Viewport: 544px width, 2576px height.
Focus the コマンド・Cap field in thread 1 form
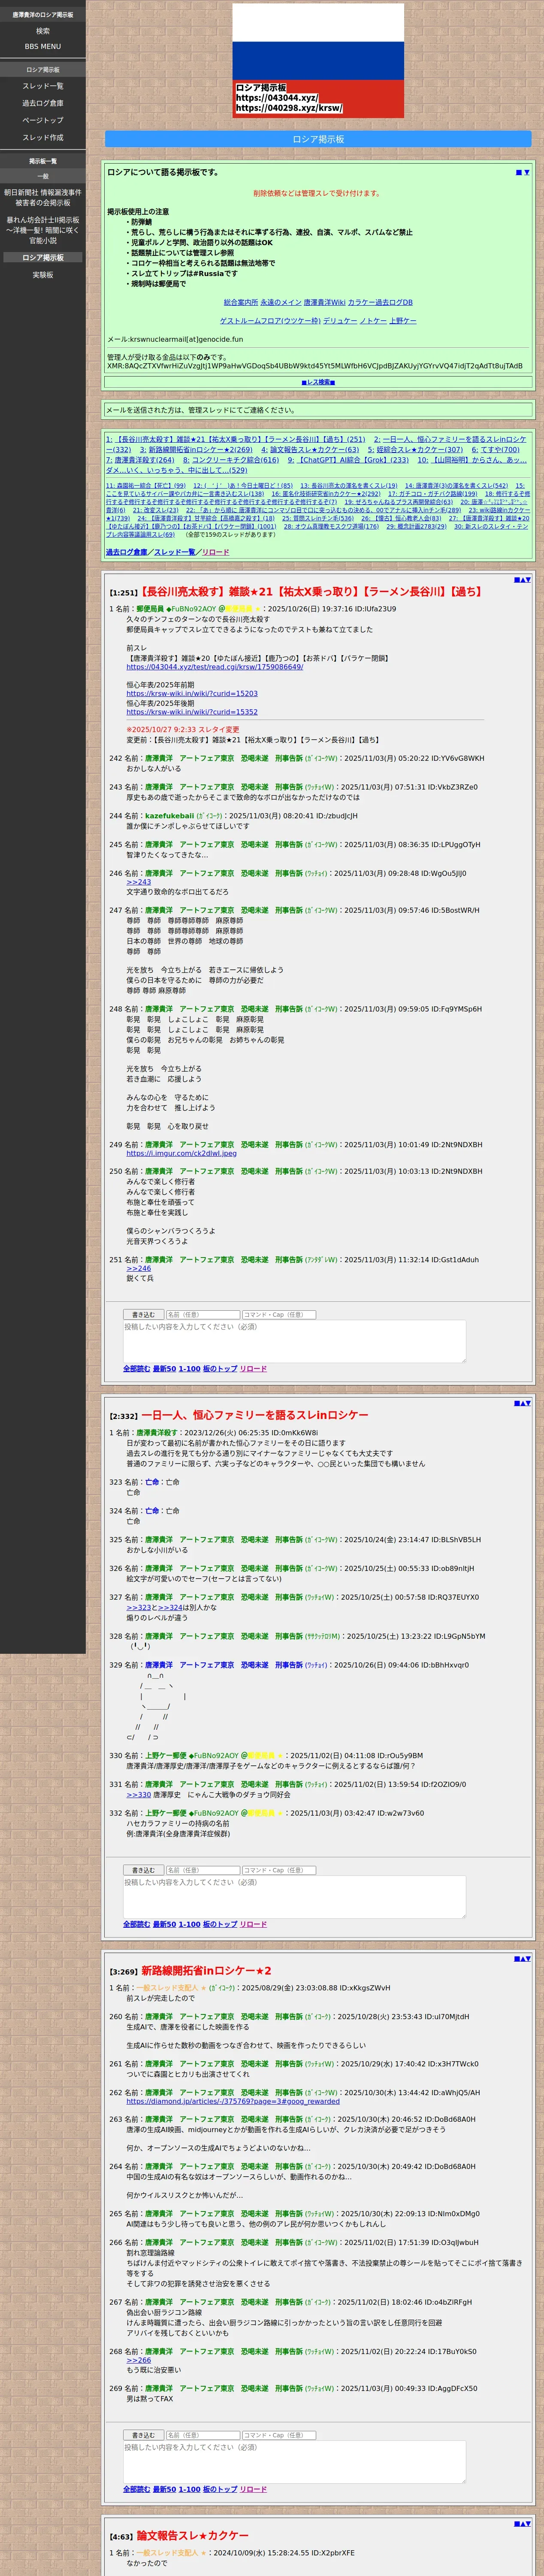[x=279, y=1314]
